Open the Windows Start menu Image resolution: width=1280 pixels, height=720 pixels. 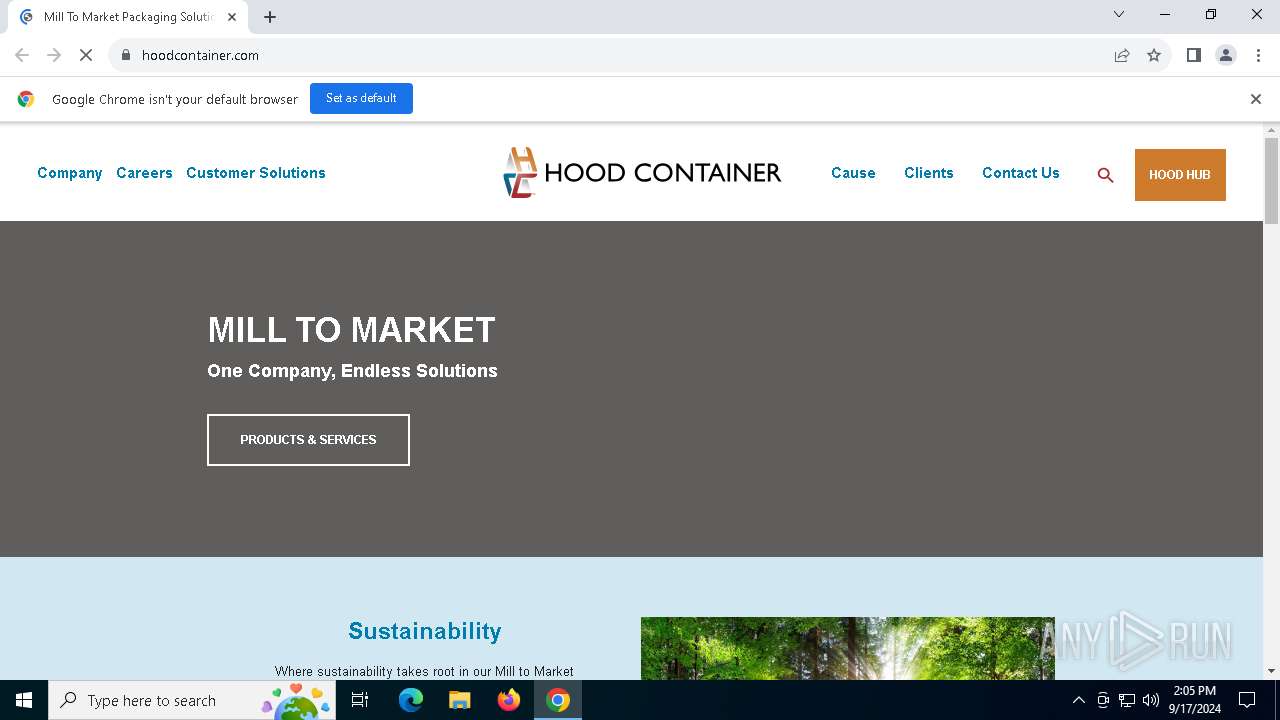click(24, 700)
